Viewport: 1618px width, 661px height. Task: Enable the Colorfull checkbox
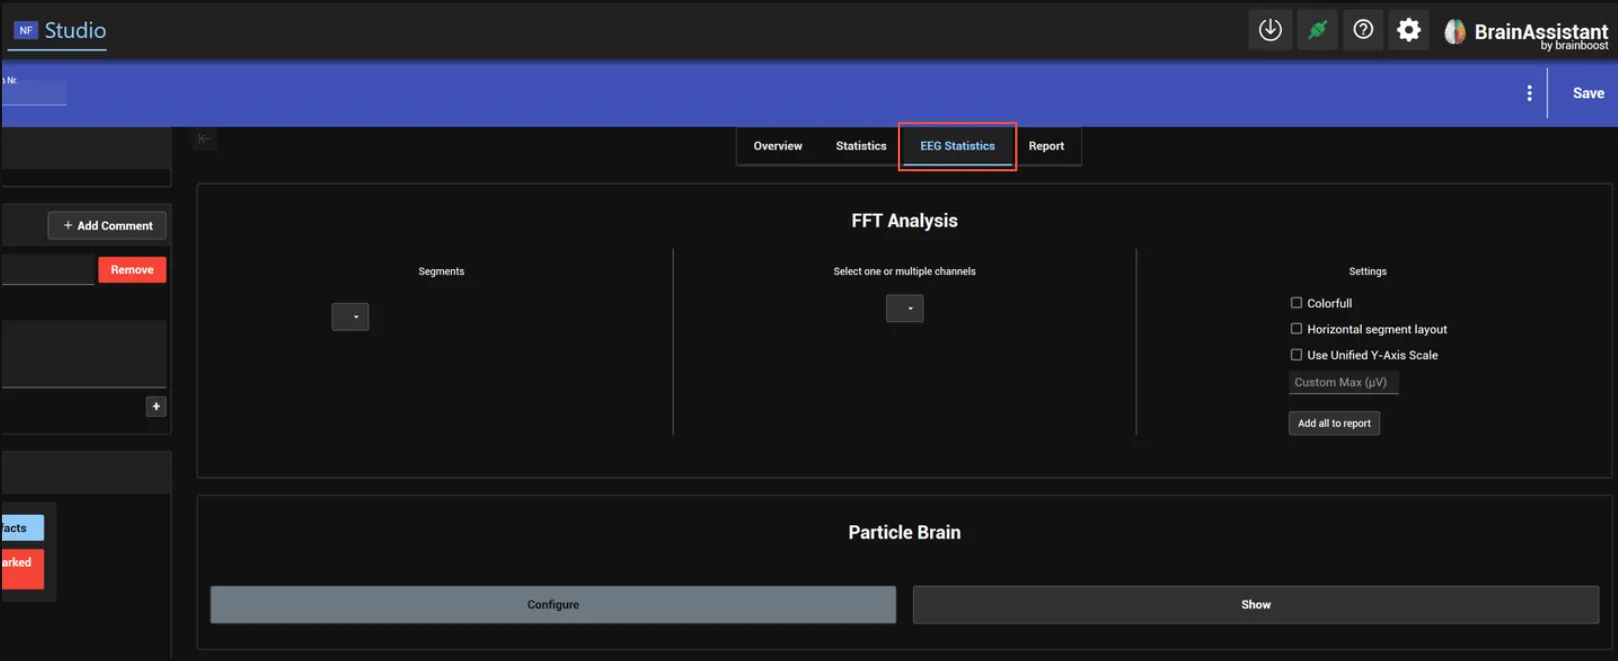pos(1296,303)
